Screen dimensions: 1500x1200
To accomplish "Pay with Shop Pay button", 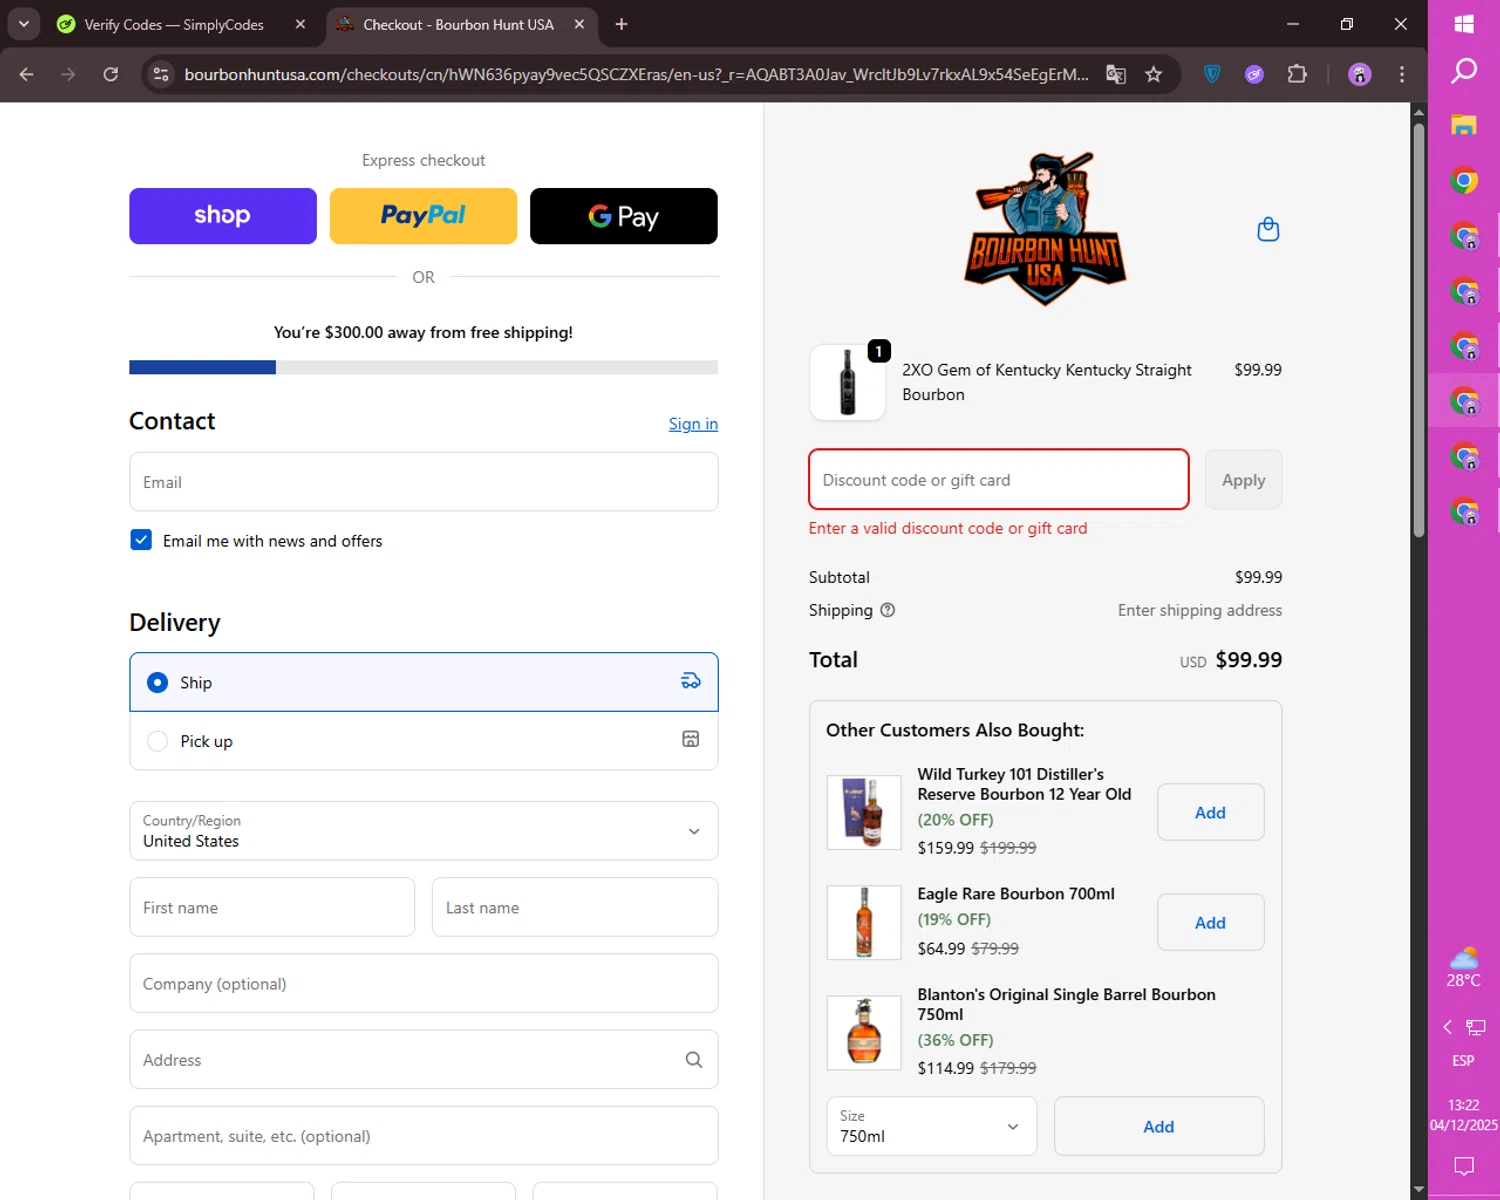I will [223, 216].
